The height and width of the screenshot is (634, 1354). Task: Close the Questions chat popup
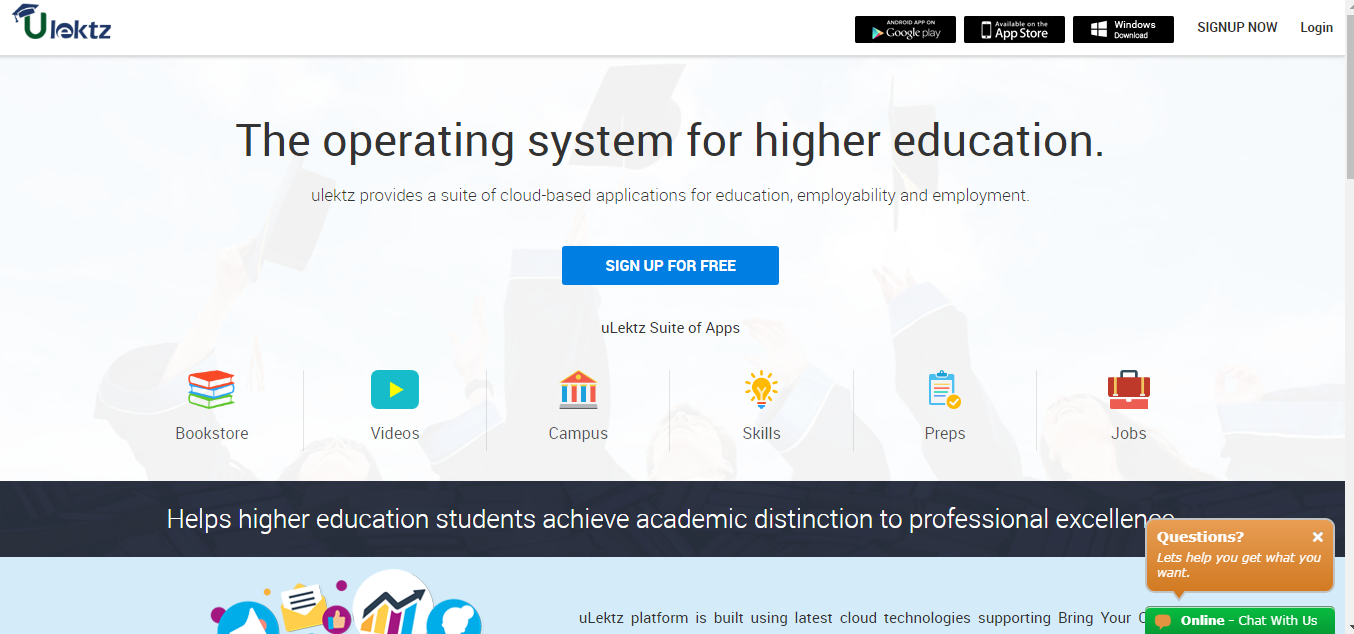[x=1317, y=537]
